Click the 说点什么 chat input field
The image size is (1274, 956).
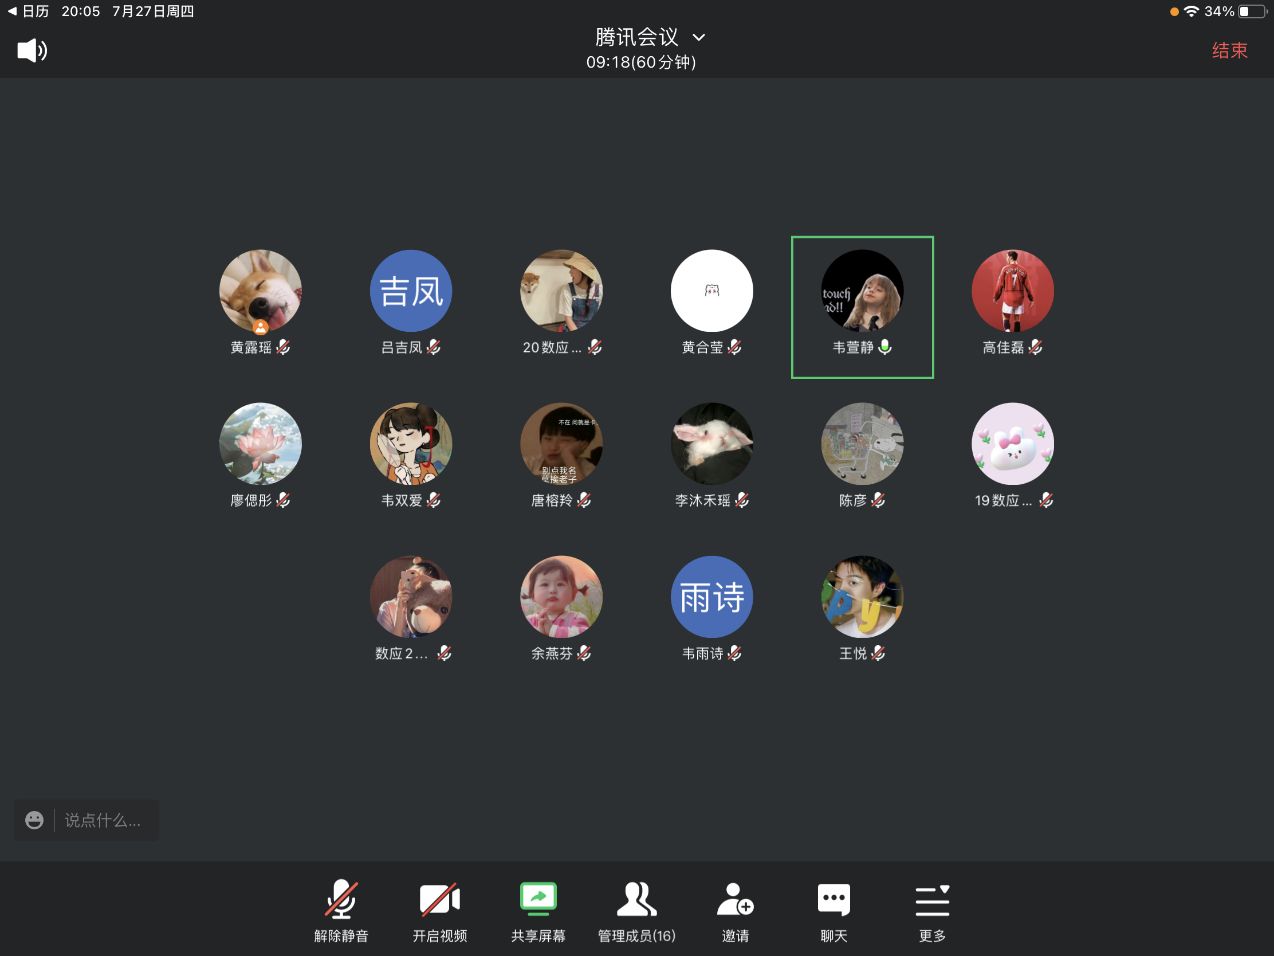tap(103, 820)
